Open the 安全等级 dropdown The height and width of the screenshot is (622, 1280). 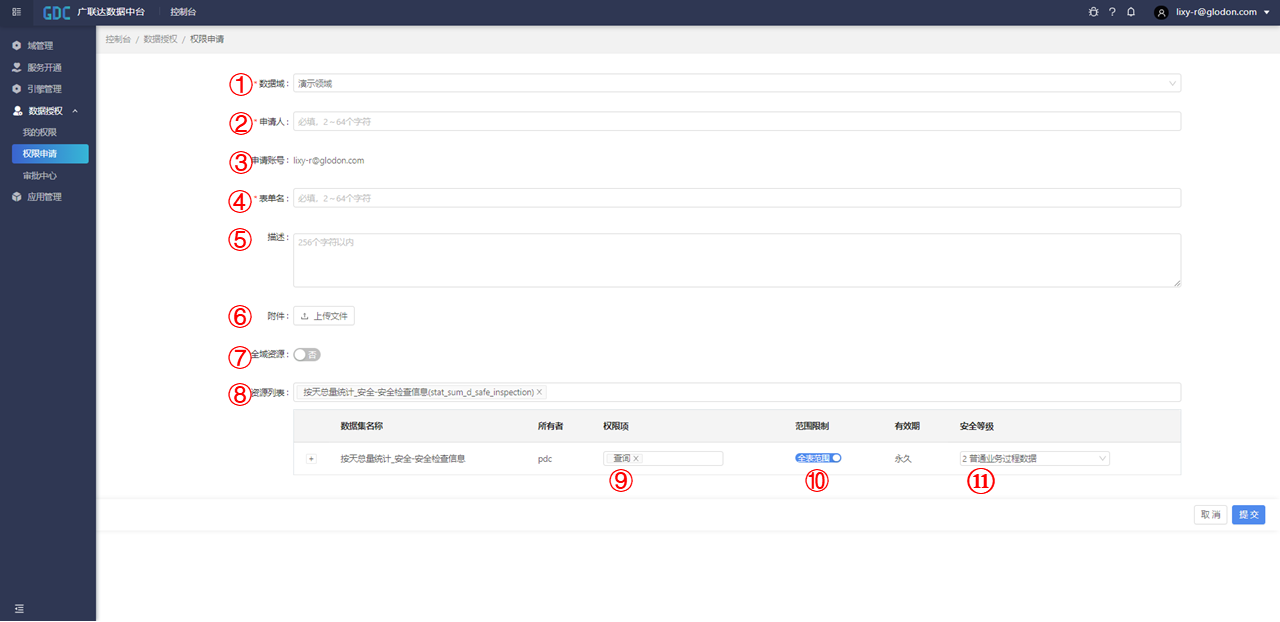(x=1032, y=459)
